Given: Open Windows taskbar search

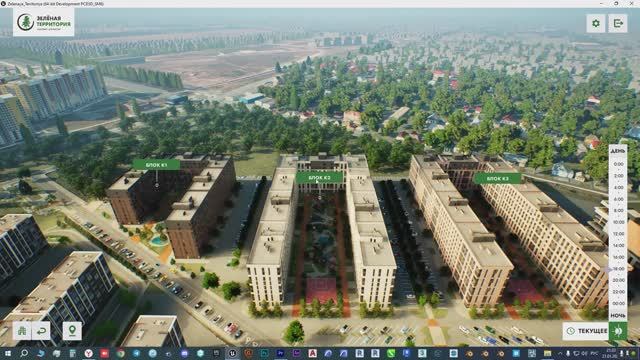Looking at the screenshot, I should click(x=24, y=353).
